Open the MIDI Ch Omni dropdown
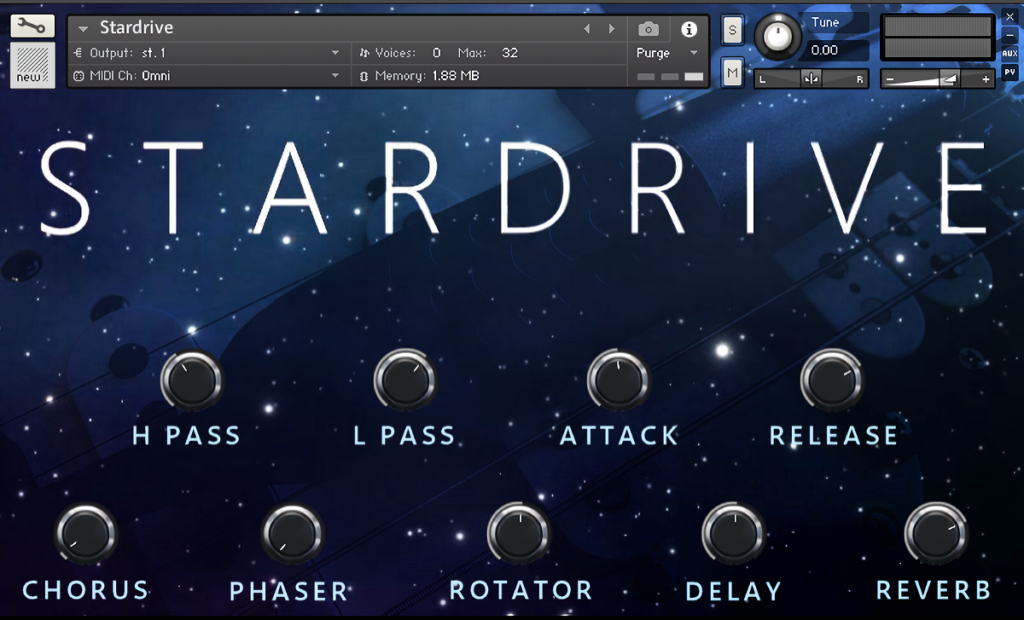1024x620 pixels. [x=335, y=76]
